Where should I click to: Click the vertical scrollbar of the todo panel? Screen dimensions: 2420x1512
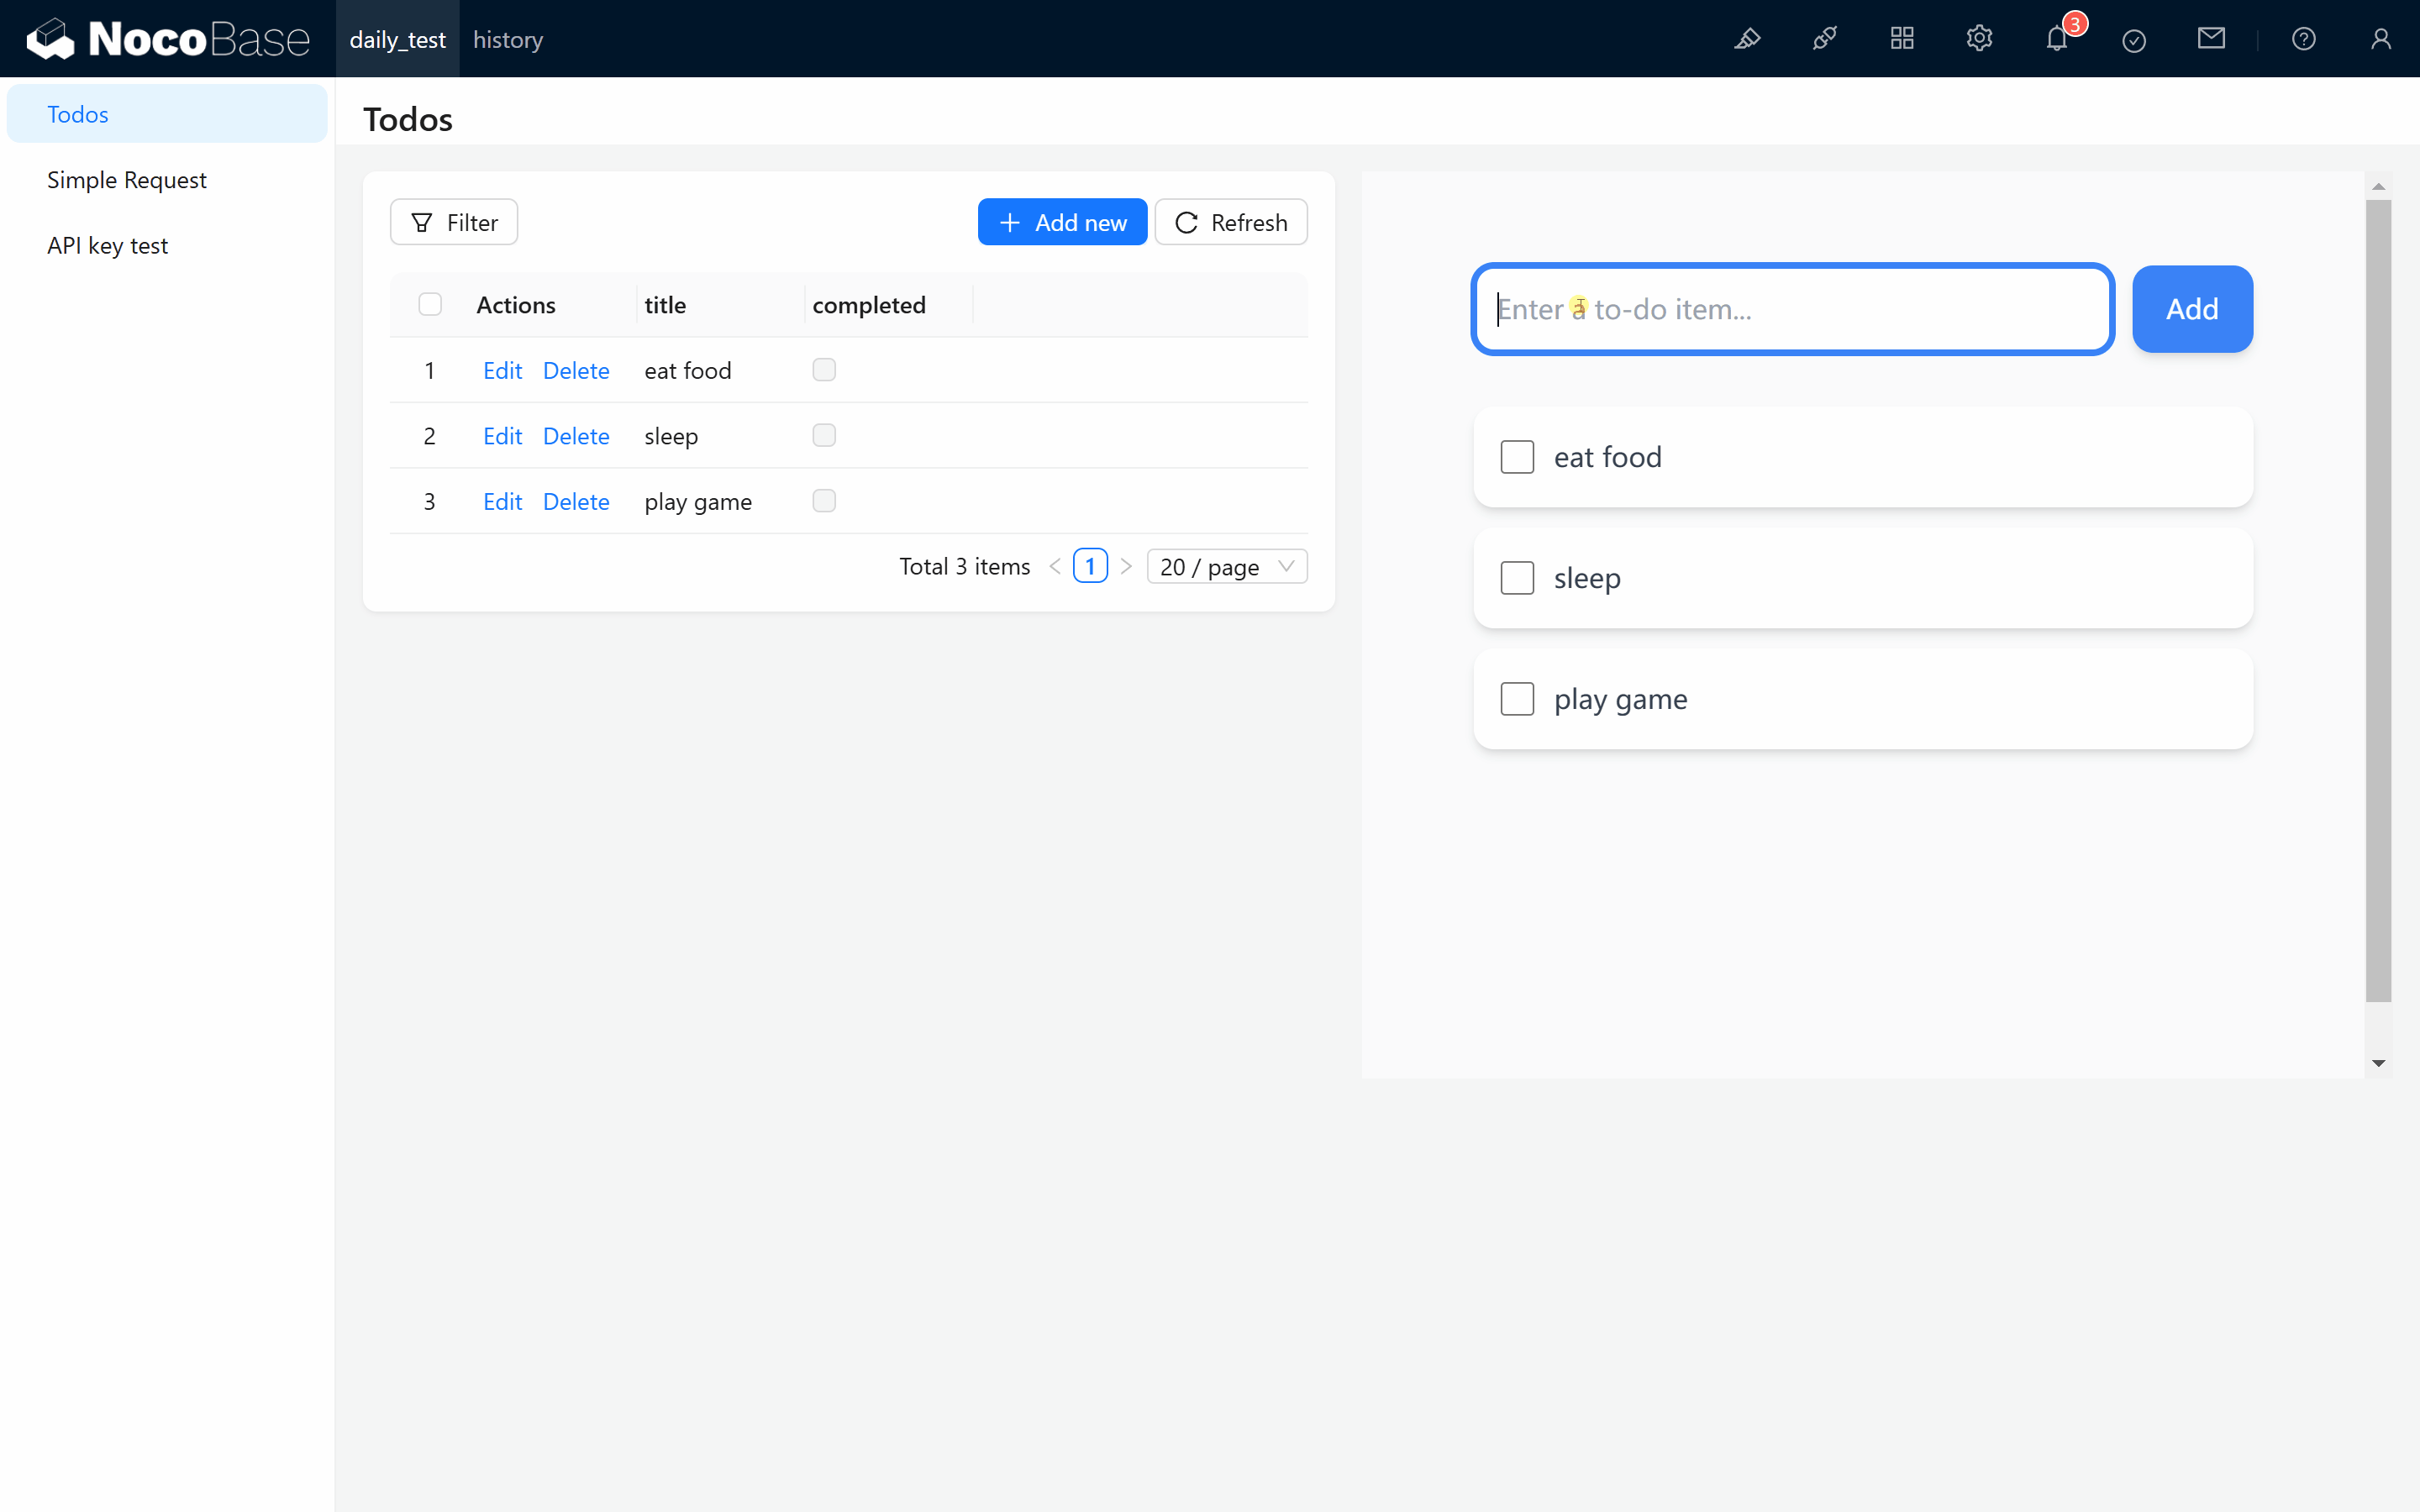[x=2378, y=600]
